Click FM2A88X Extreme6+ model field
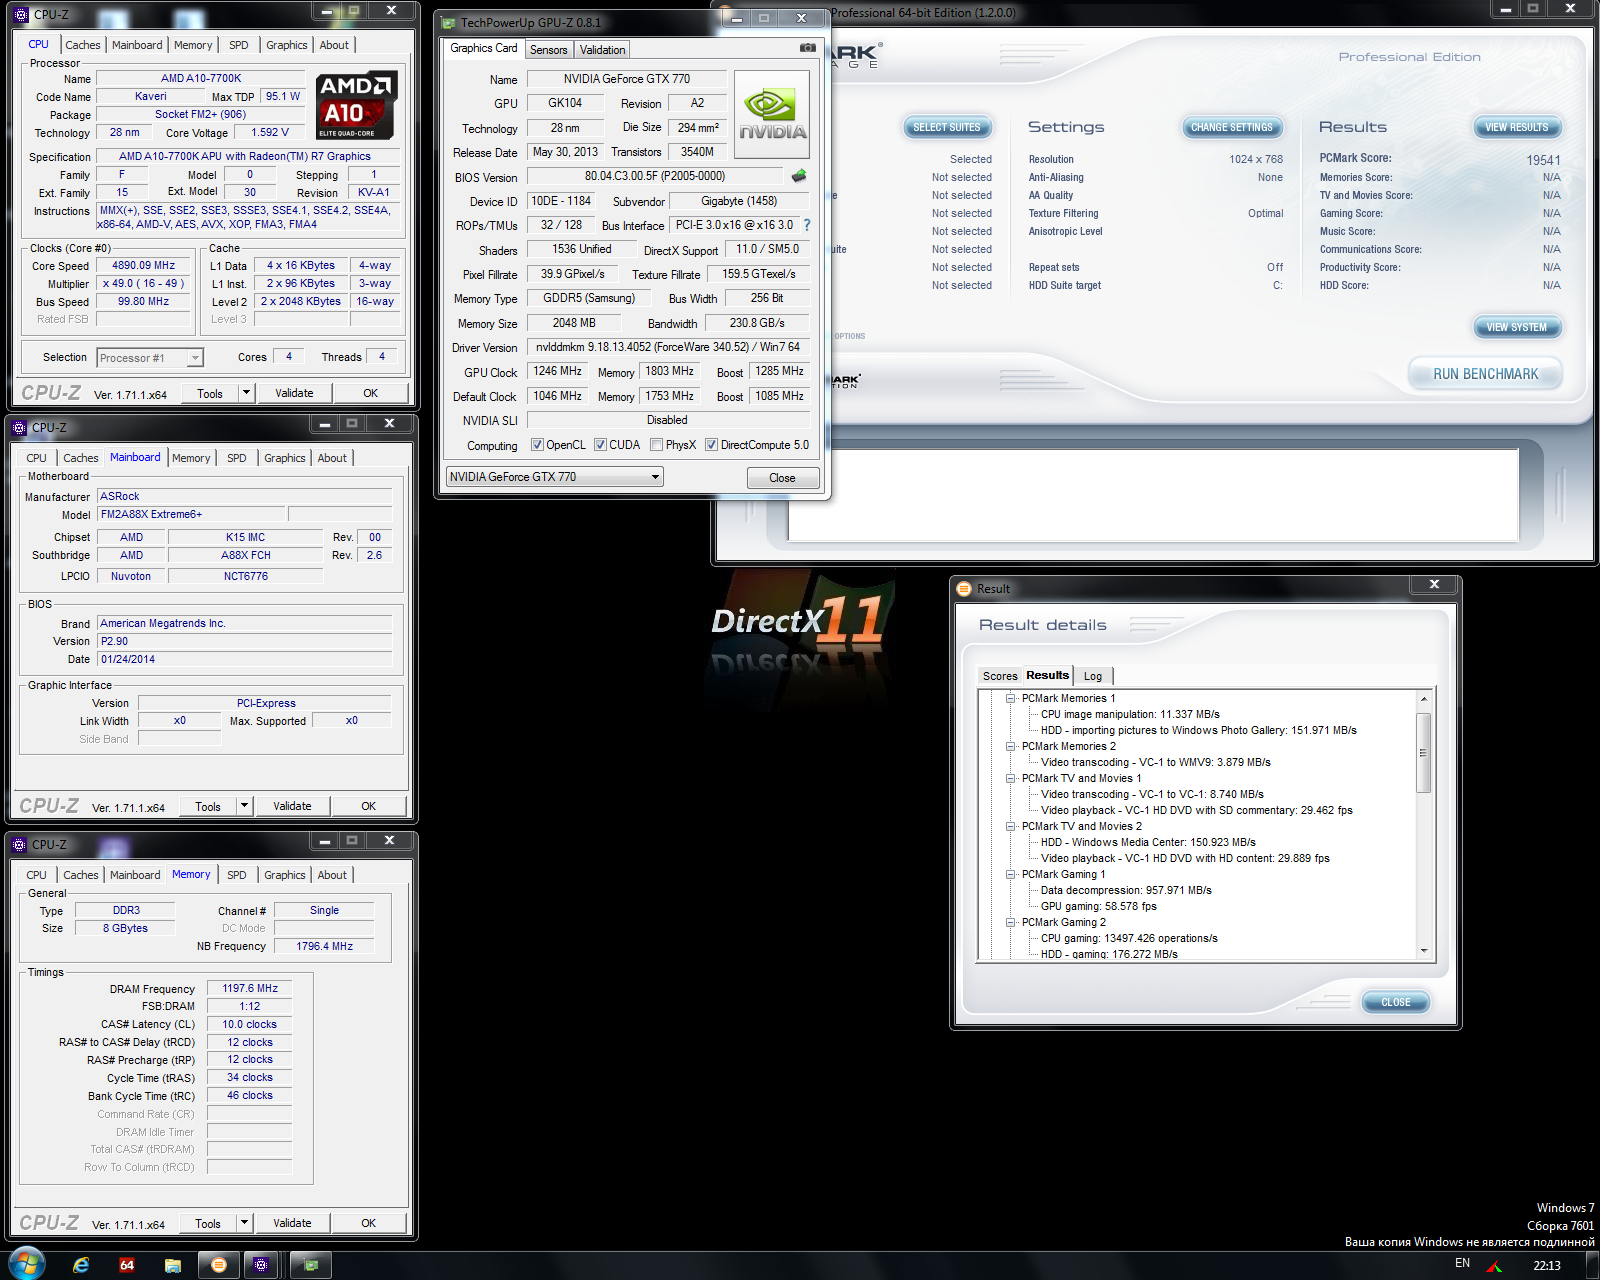 pos(192,514)
